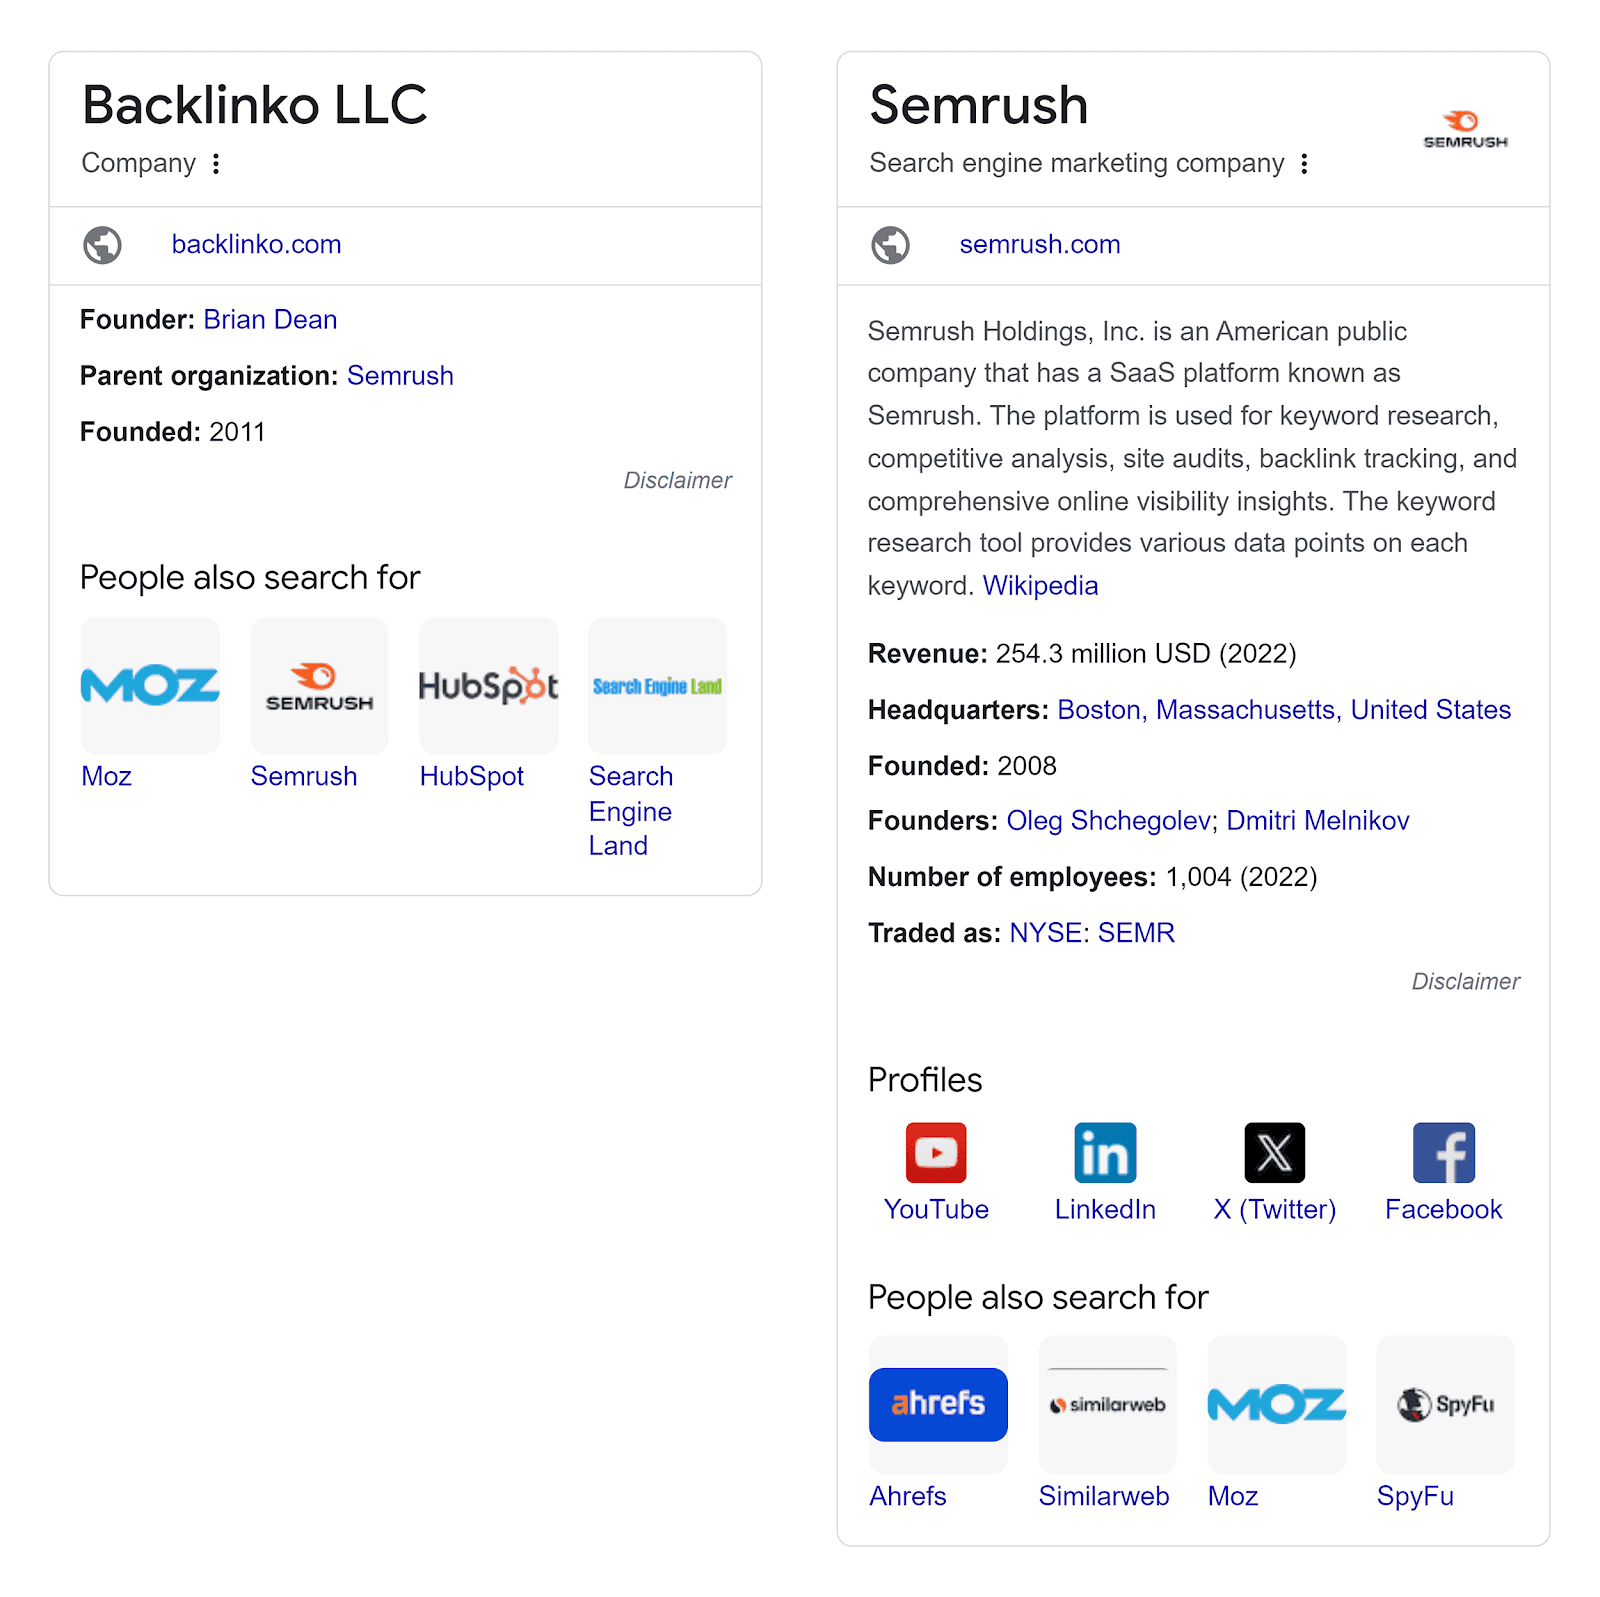Select the Moz logo under Backlinko's related searches
1600x1597 pixels.
tap(150, 685)
